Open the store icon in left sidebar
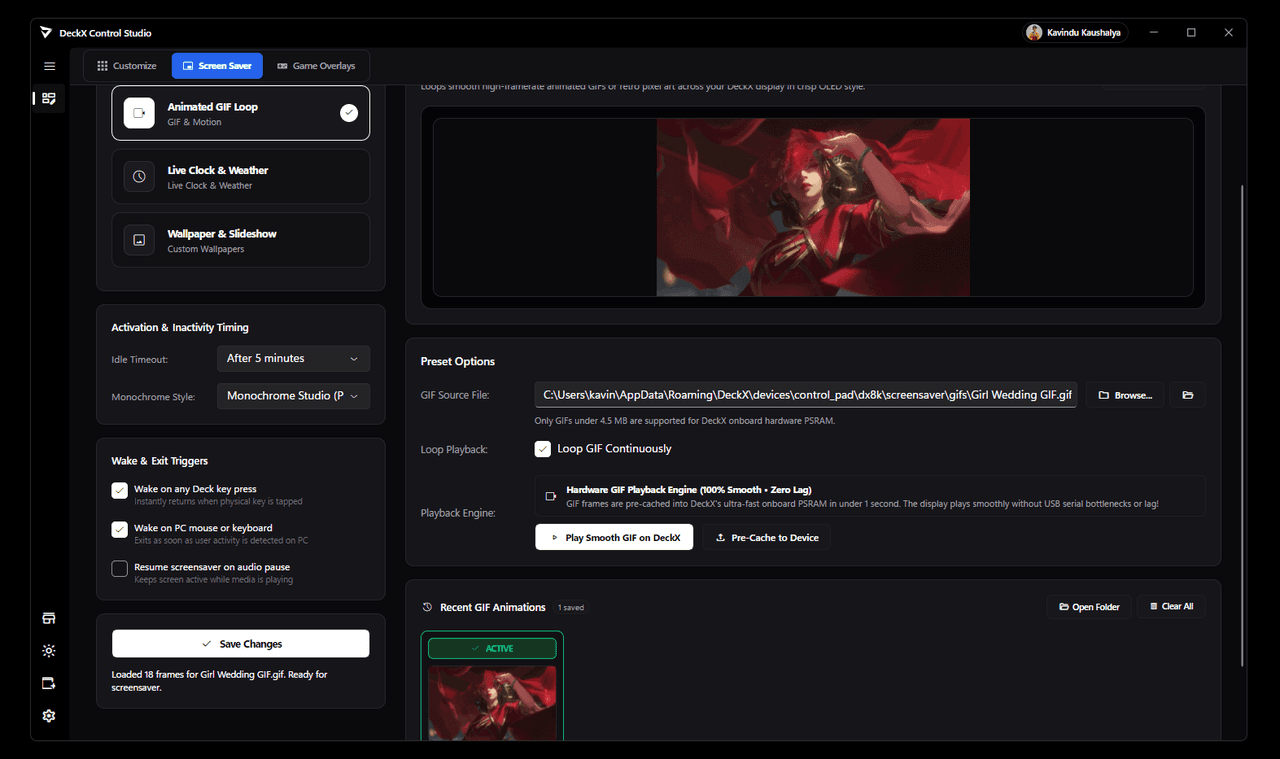This screenshot has height=759, width=1280. tap(49, 618)
